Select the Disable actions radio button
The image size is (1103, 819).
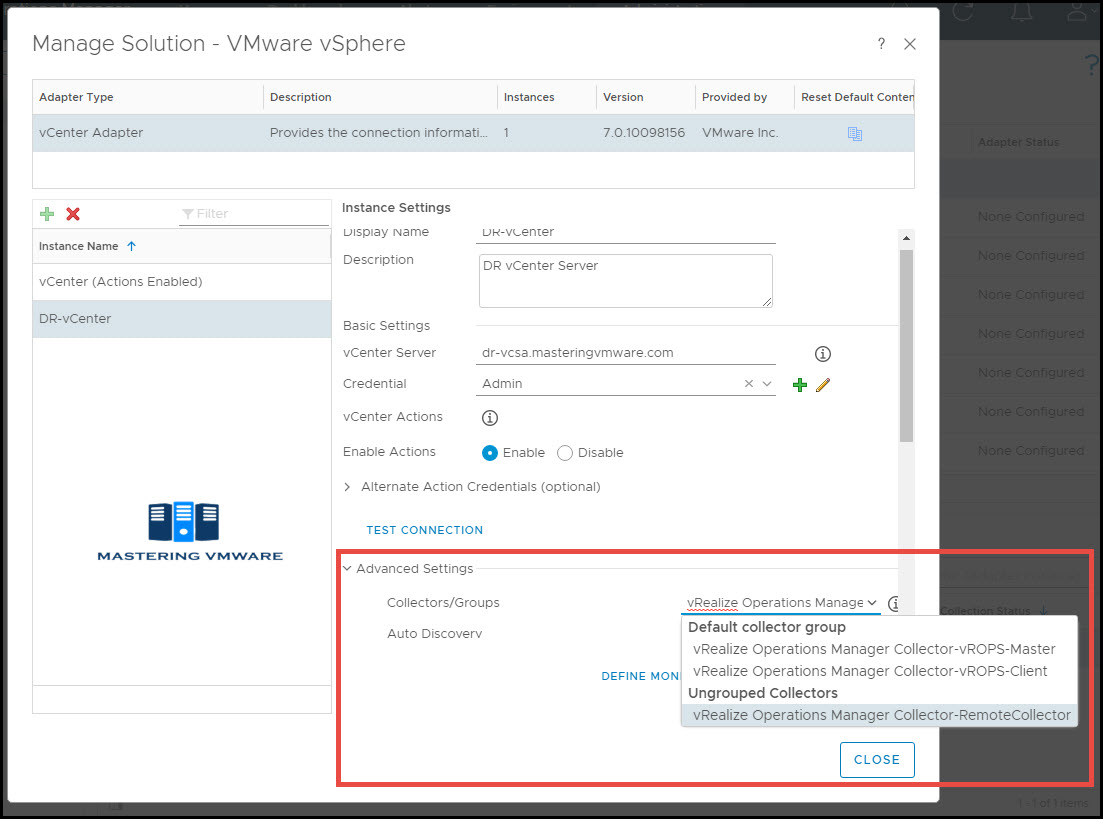[x=564, y=453]
